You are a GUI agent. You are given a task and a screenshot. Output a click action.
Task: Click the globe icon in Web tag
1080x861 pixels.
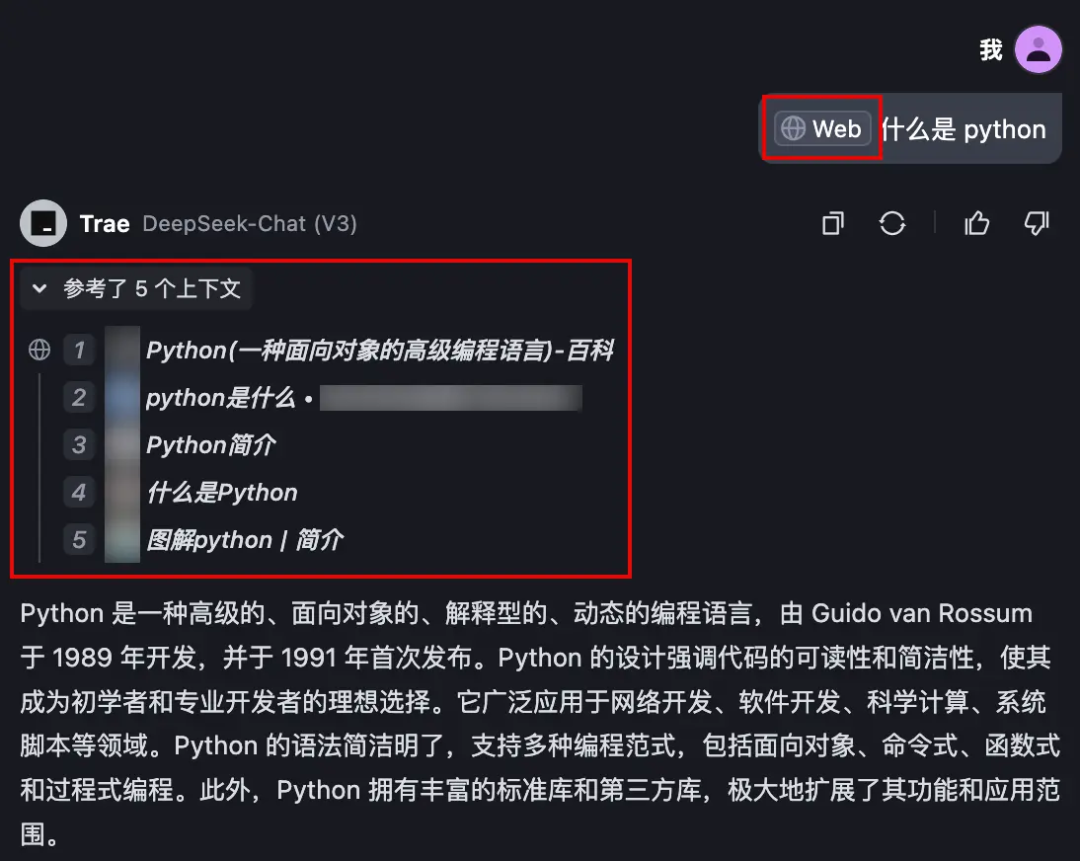click(x=793, y=128)
